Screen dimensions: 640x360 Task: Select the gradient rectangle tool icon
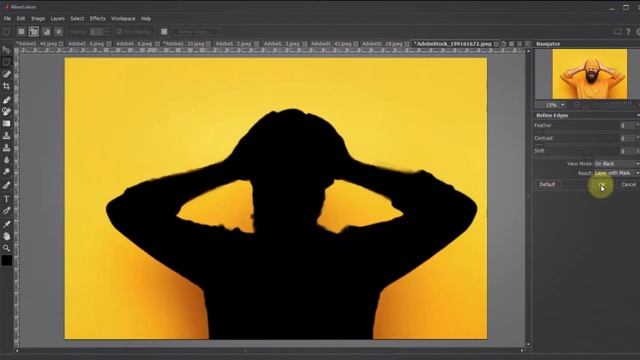click(x=6, y=124)
